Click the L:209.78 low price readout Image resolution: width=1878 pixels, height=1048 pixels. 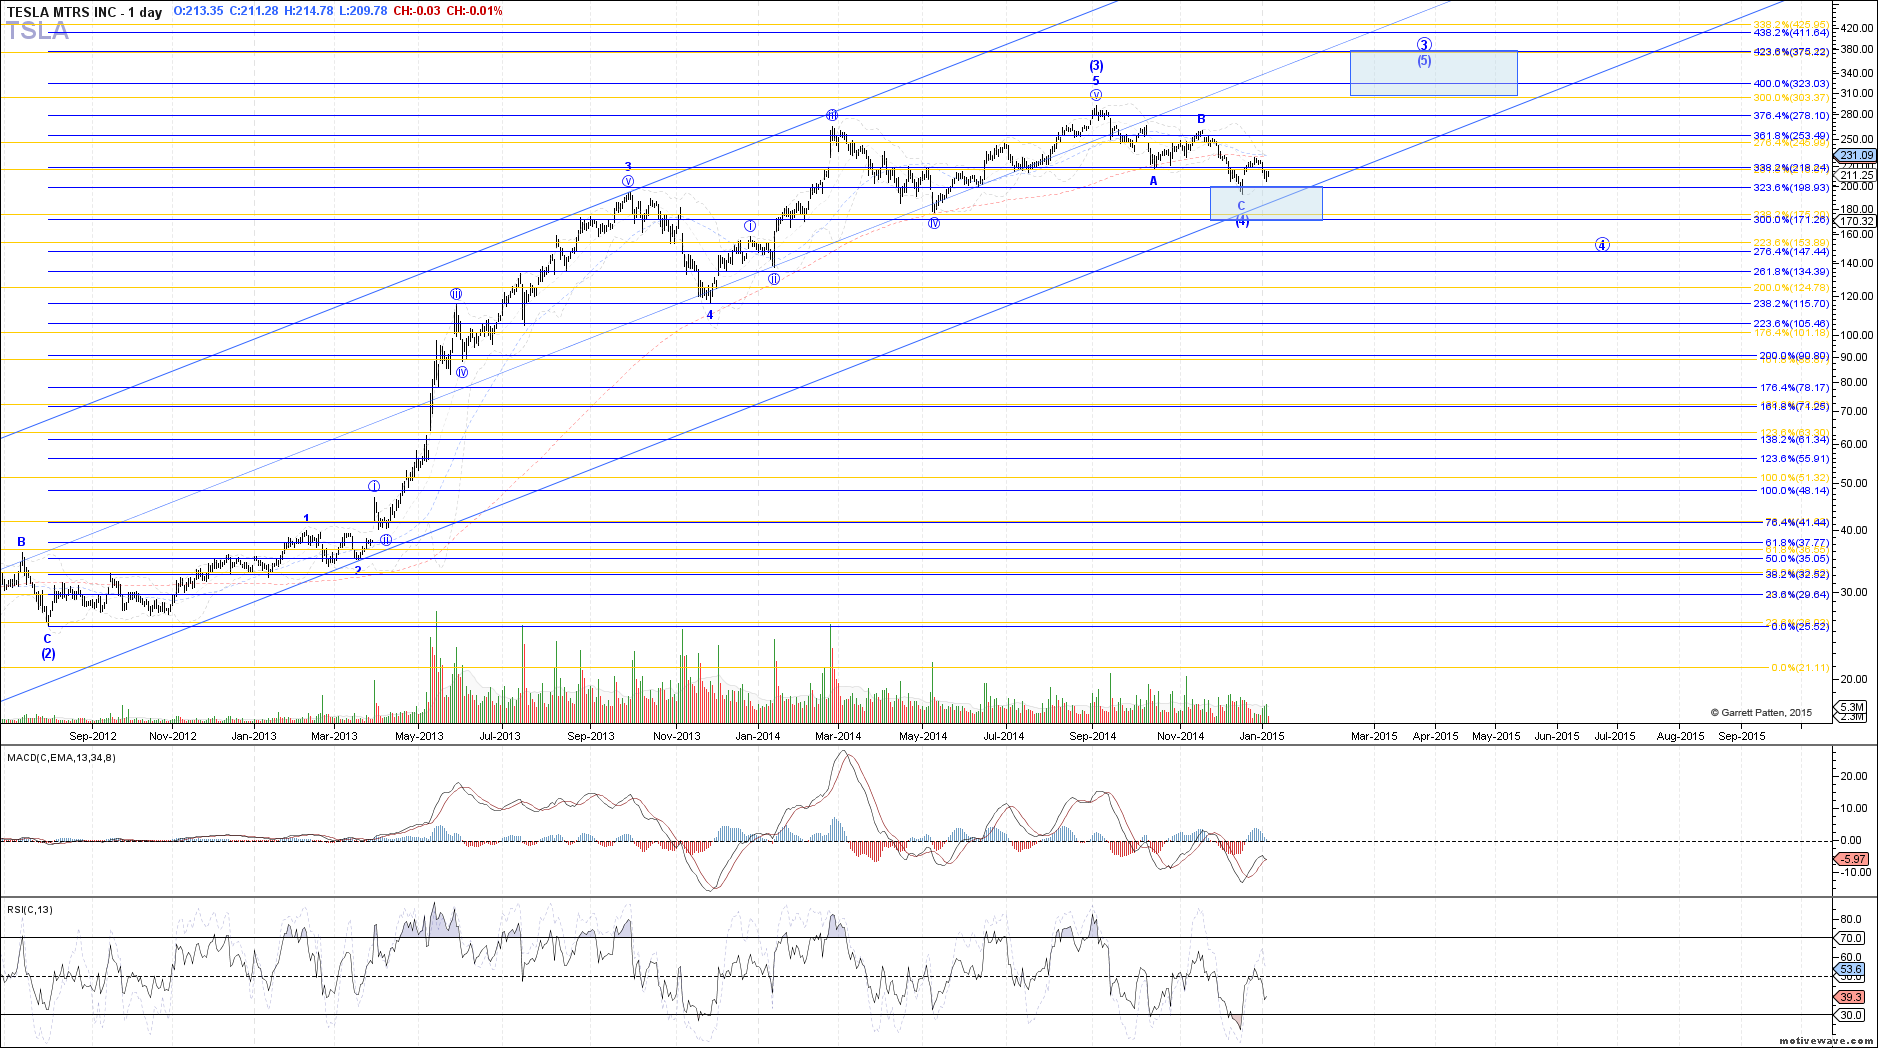361,11
